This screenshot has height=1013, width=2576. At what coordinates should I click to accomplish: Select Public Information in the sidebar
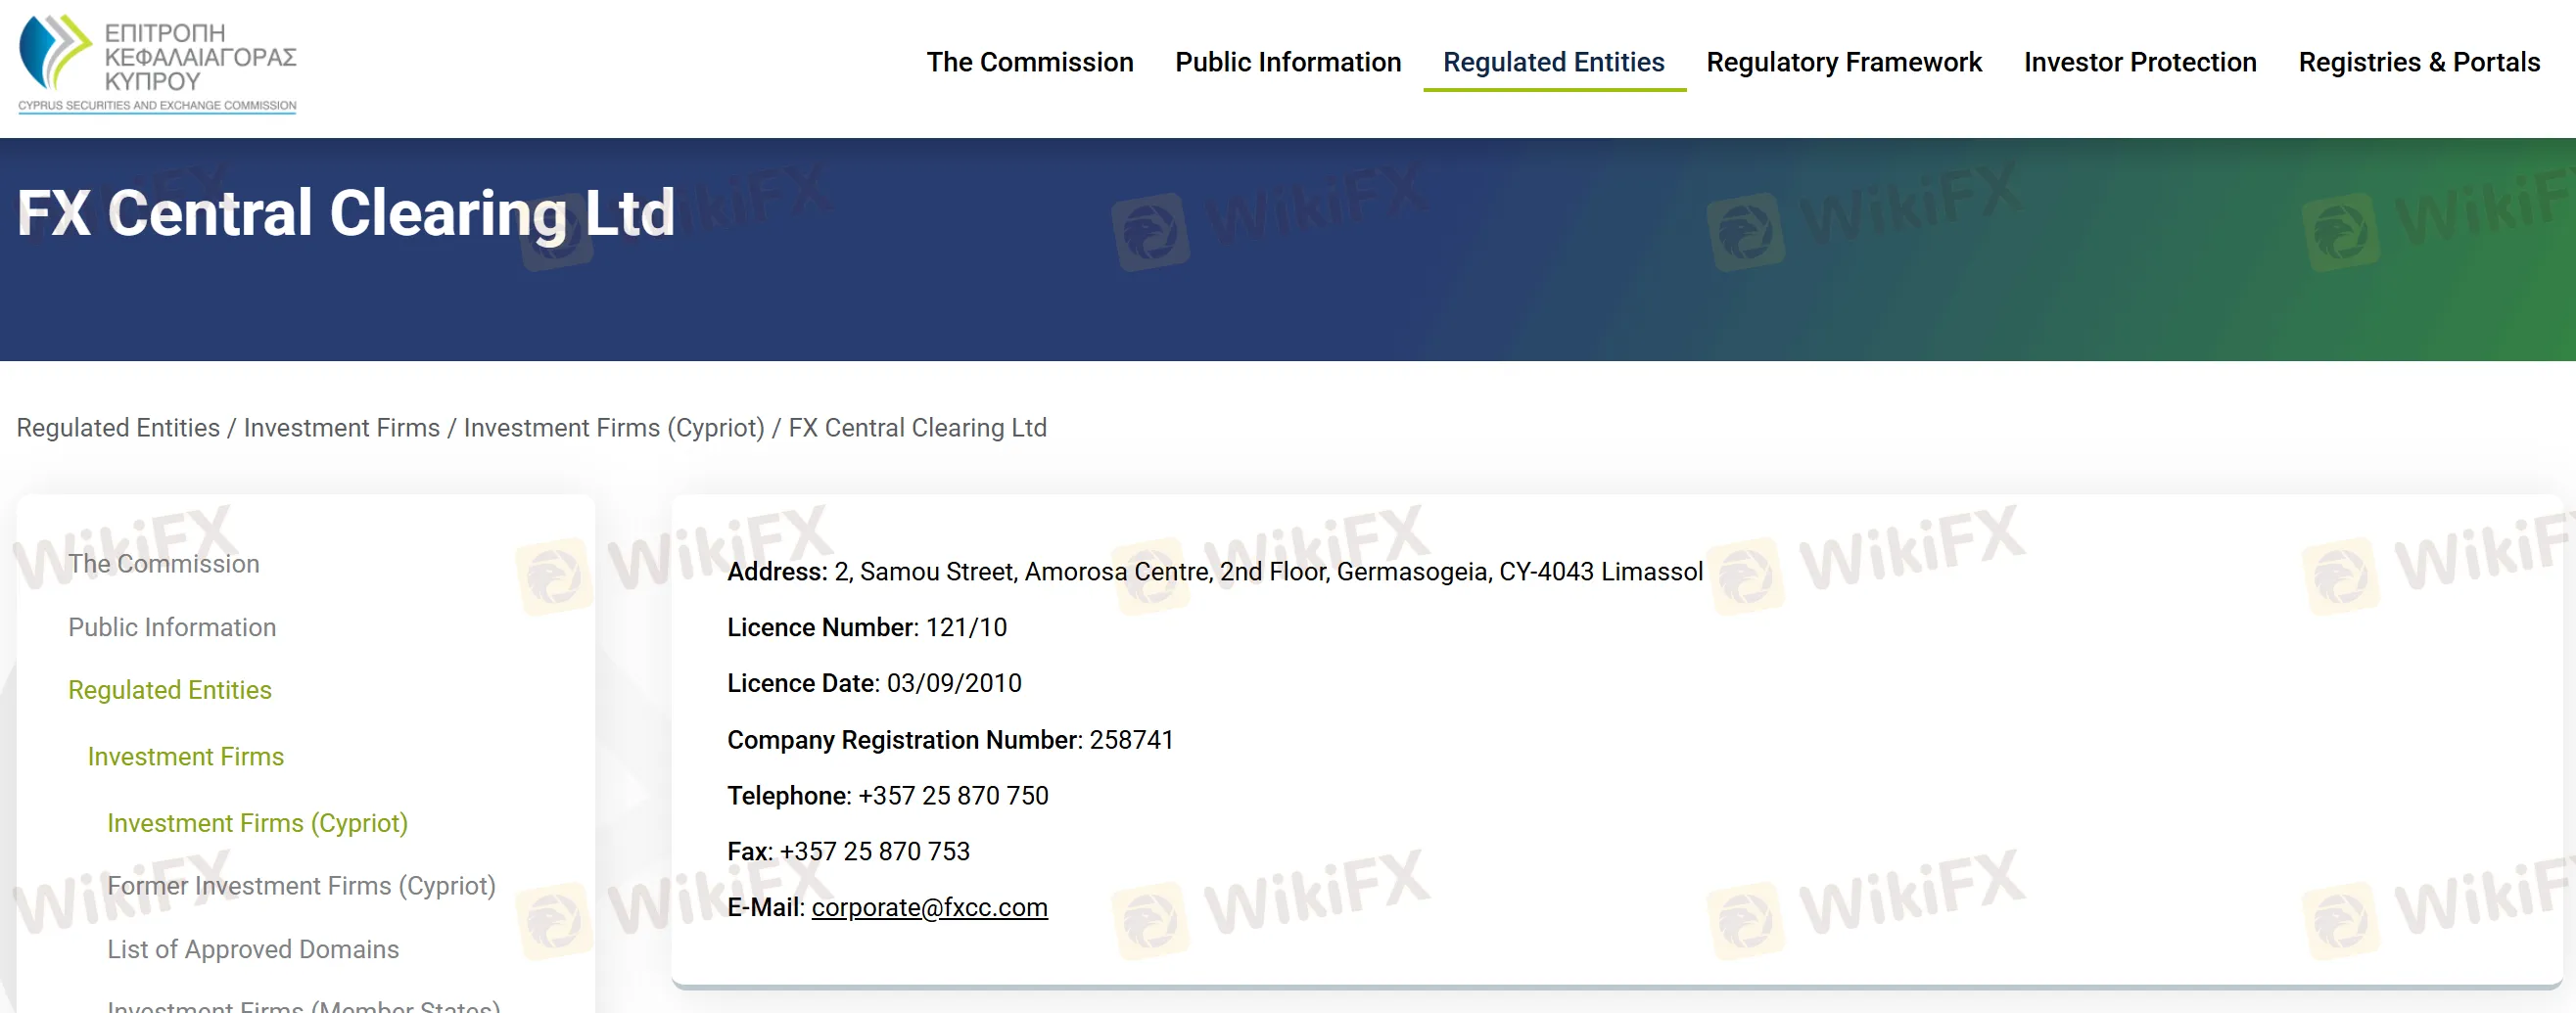[172, 627]
